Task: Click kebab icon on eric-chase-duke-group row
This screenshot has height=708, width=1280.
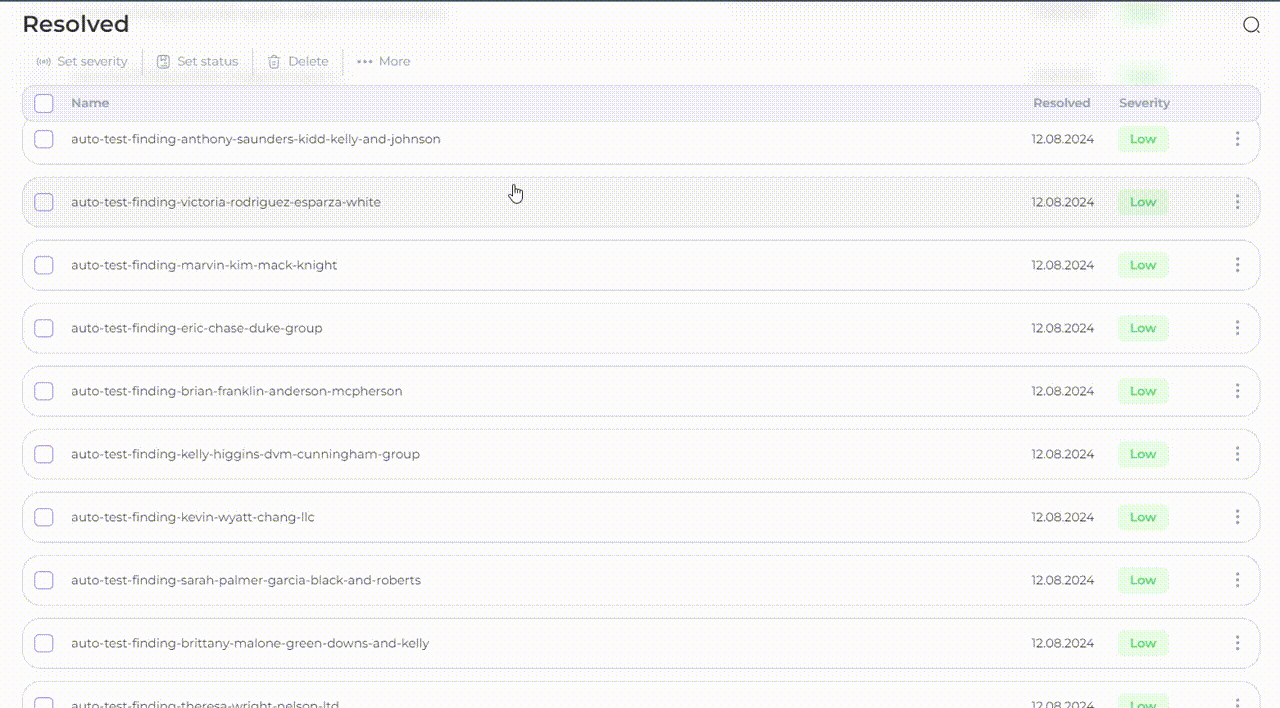Action: tap(1237, 328)
